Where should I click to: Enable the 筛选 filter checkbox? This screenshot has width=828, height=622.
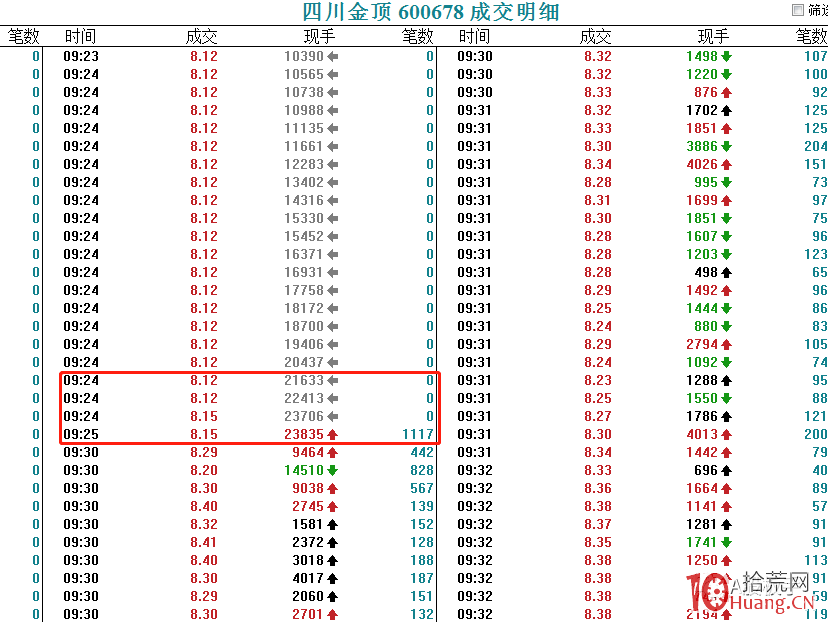point(797,11)
